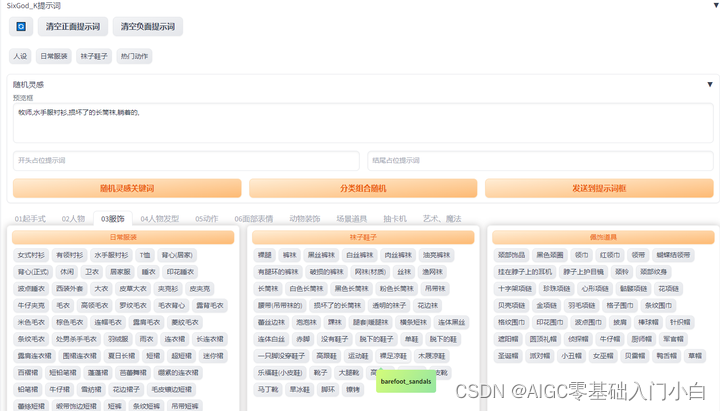Open the 抽卡机 tab
This screenshot has width=720, height=411.
pos(395,219)
